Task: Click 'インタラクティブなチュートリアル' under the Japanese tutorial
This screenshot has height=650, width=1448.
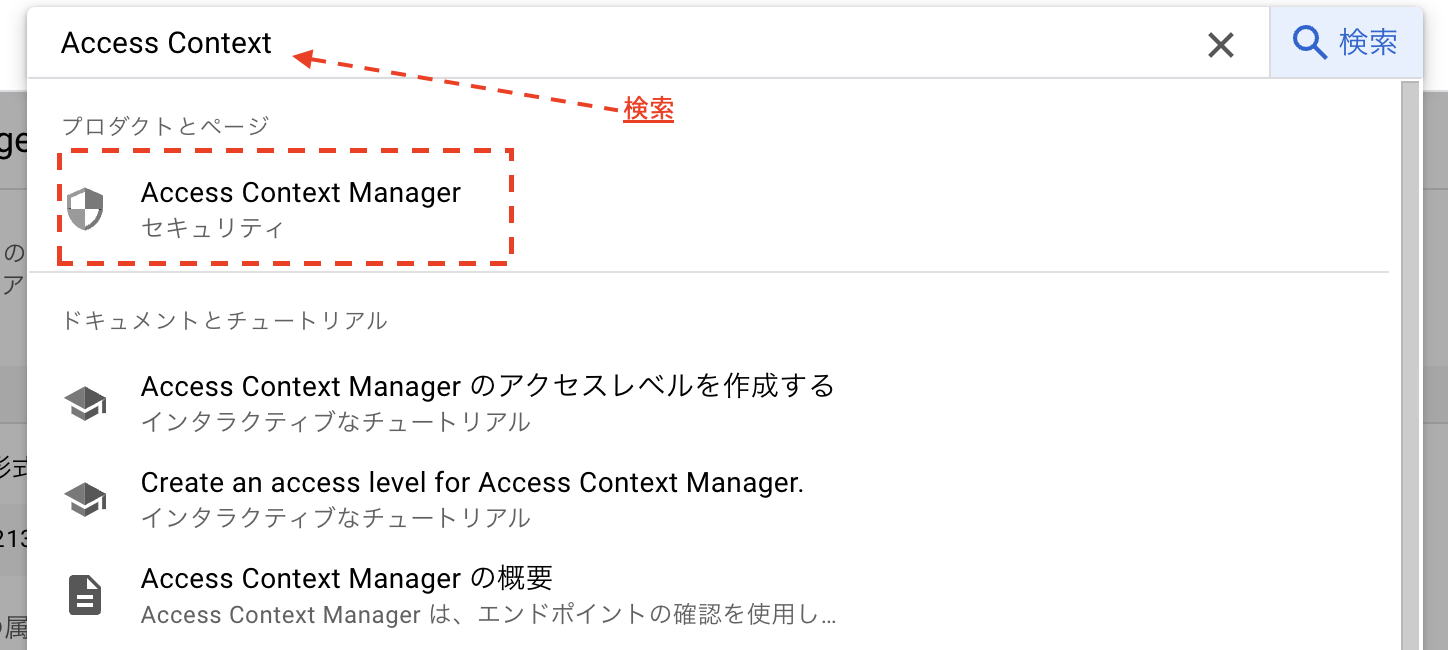Action: (x=335, y=422)
